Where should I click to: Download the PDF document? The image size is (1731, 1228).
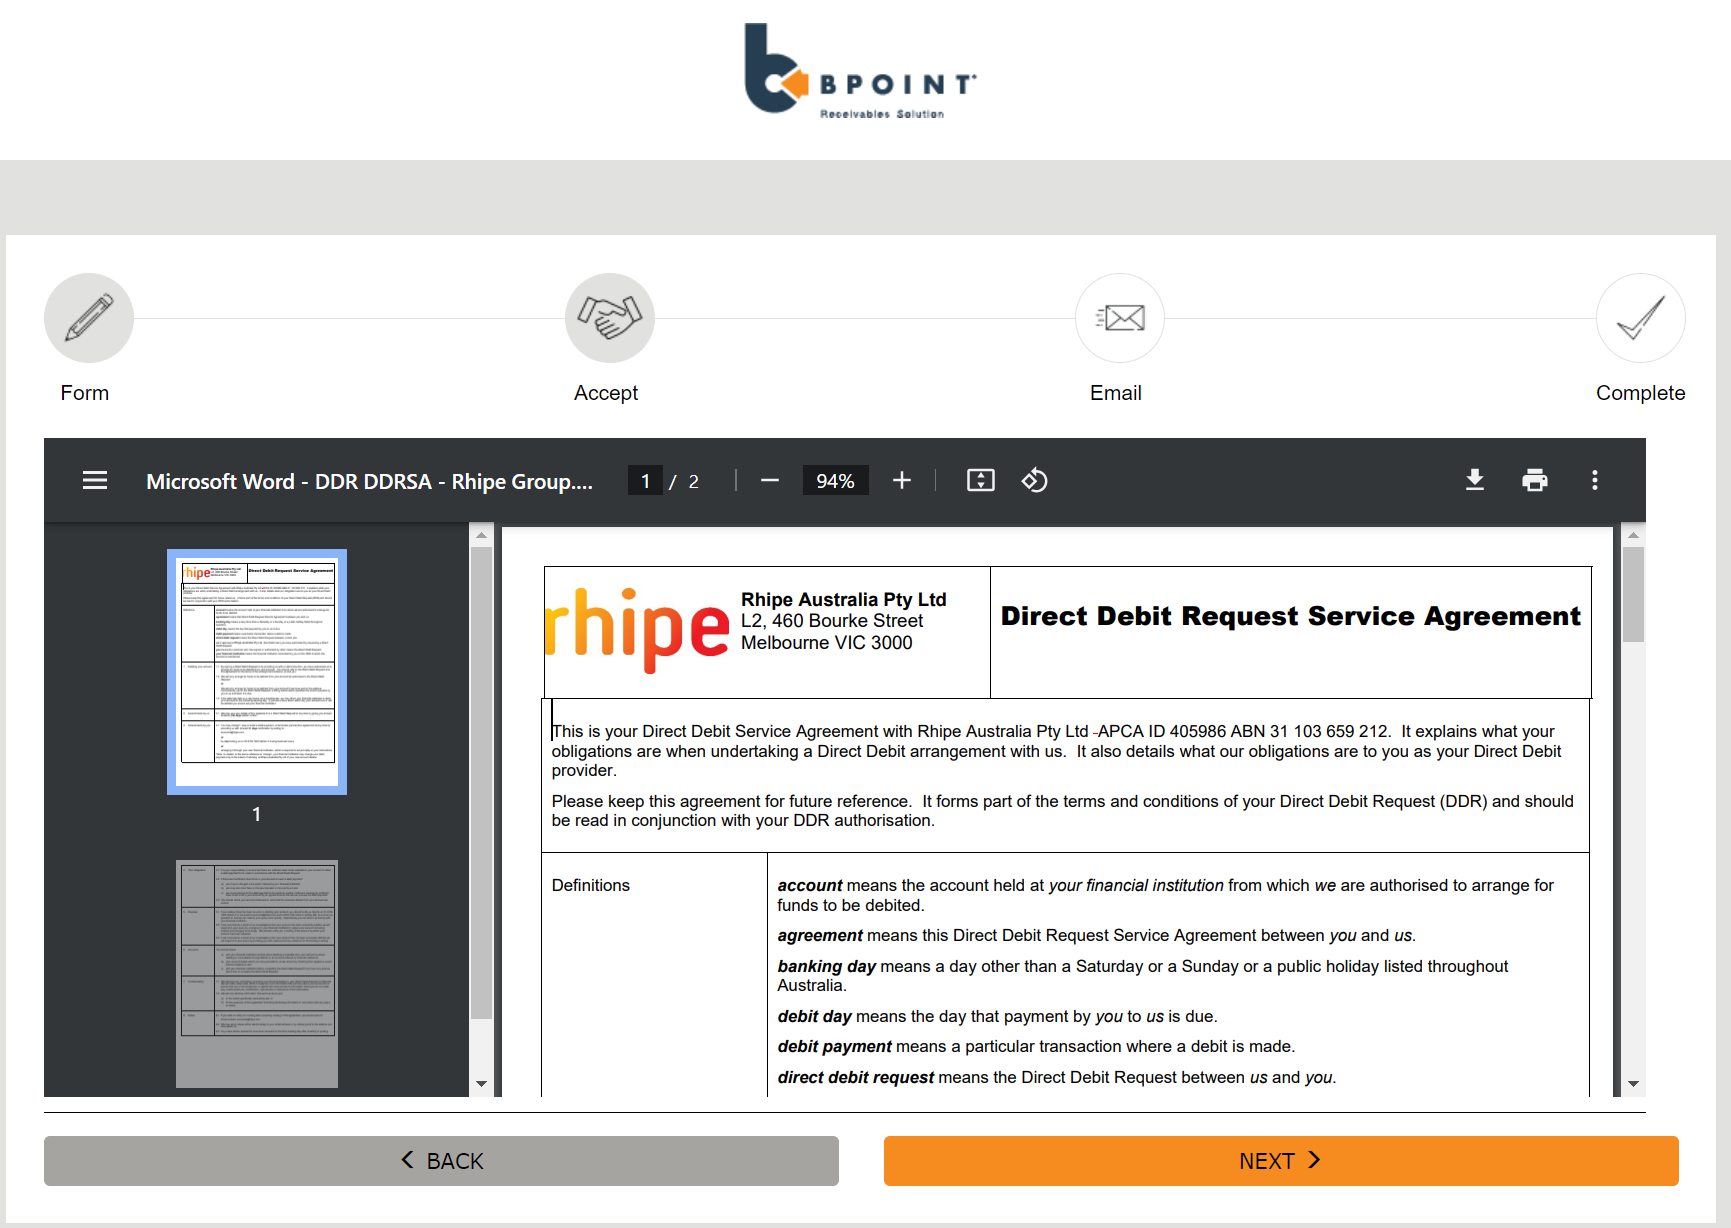coord(1474,481)
